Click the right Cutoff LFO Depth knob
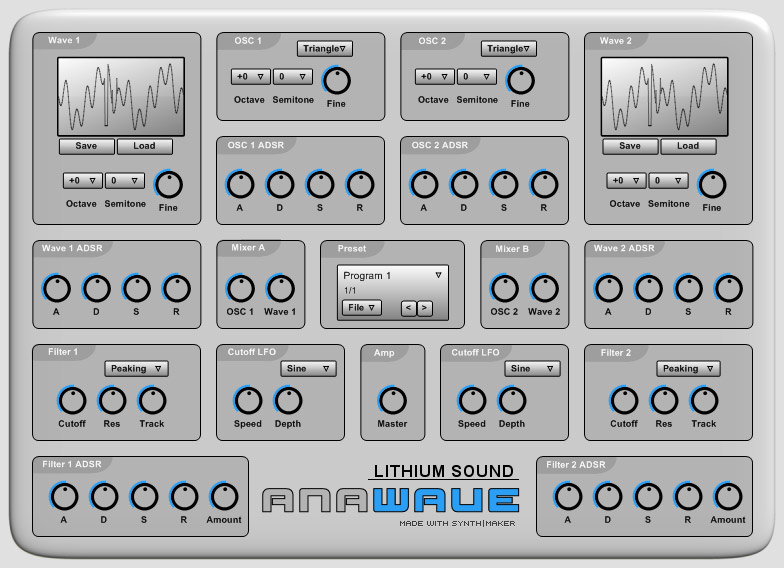 pyautogui.click(x=512, y=401)
